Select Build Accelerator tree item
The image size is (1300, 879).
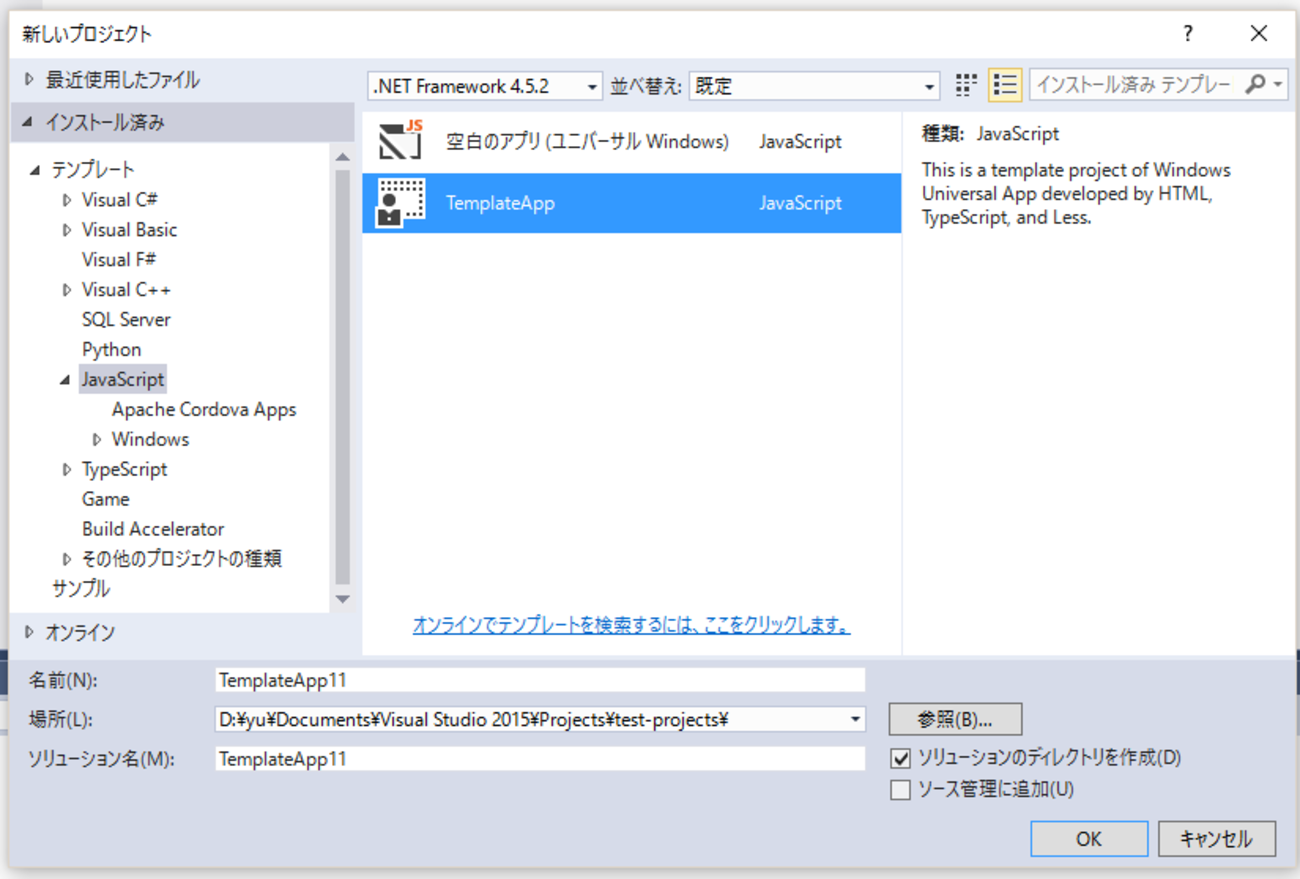click(x=153, y=529)
